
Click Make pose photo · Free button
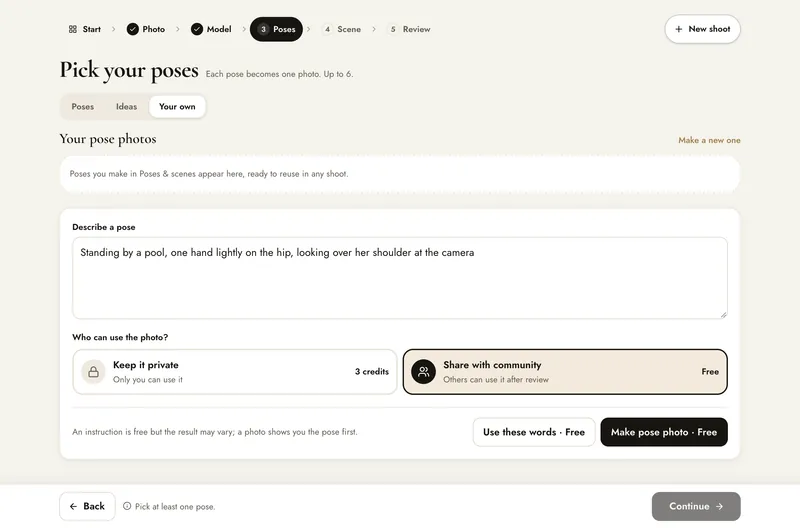(x=664, y=432)
